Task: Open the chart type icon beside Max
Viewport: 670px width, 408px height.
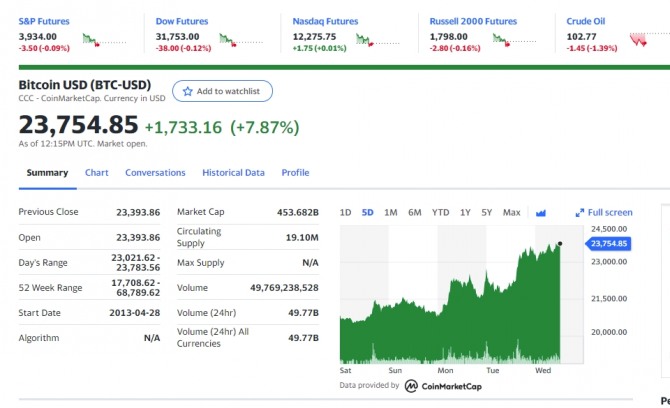Action: coord(541,213)
